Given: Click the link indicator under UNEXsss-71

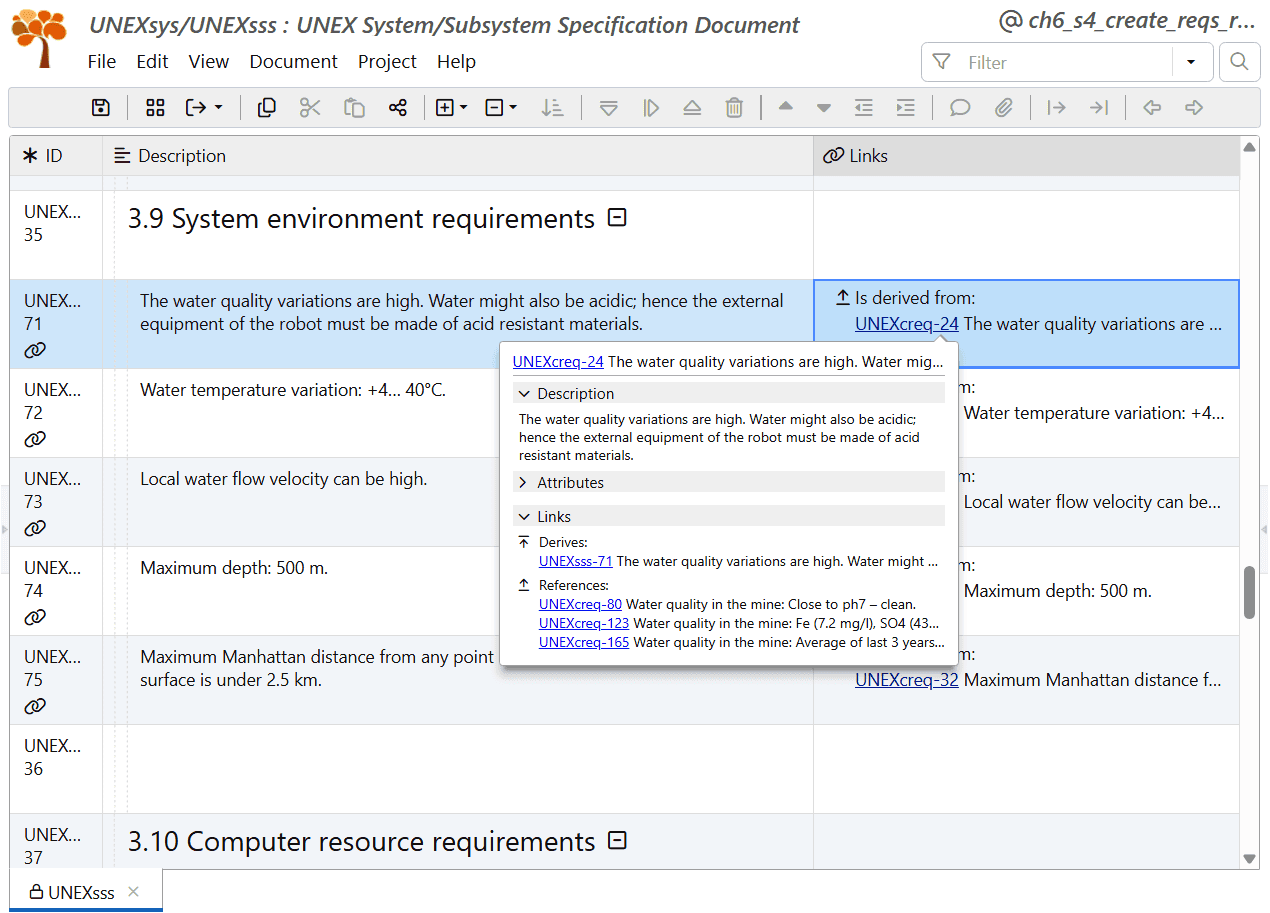Looking at the screenshot, I should click(35, 350).
